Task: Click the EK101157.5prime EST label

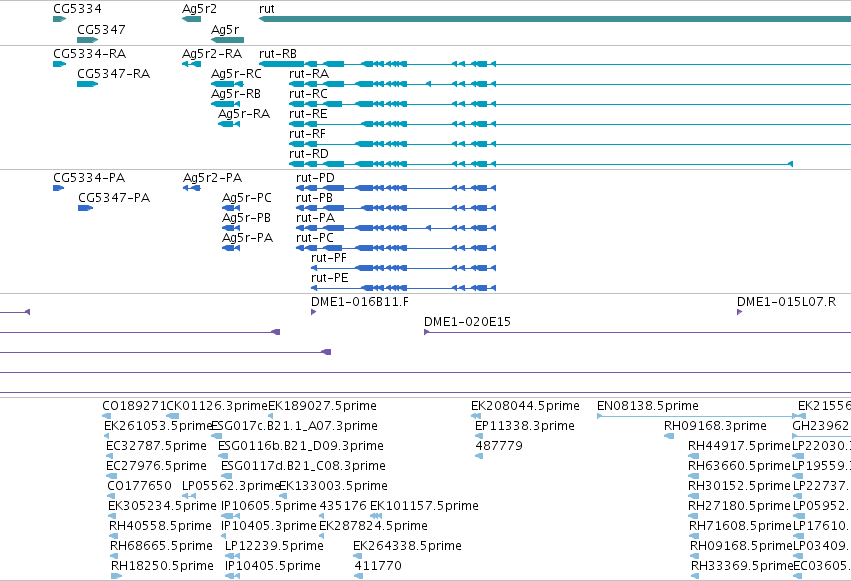Action: tap(424, 506)
